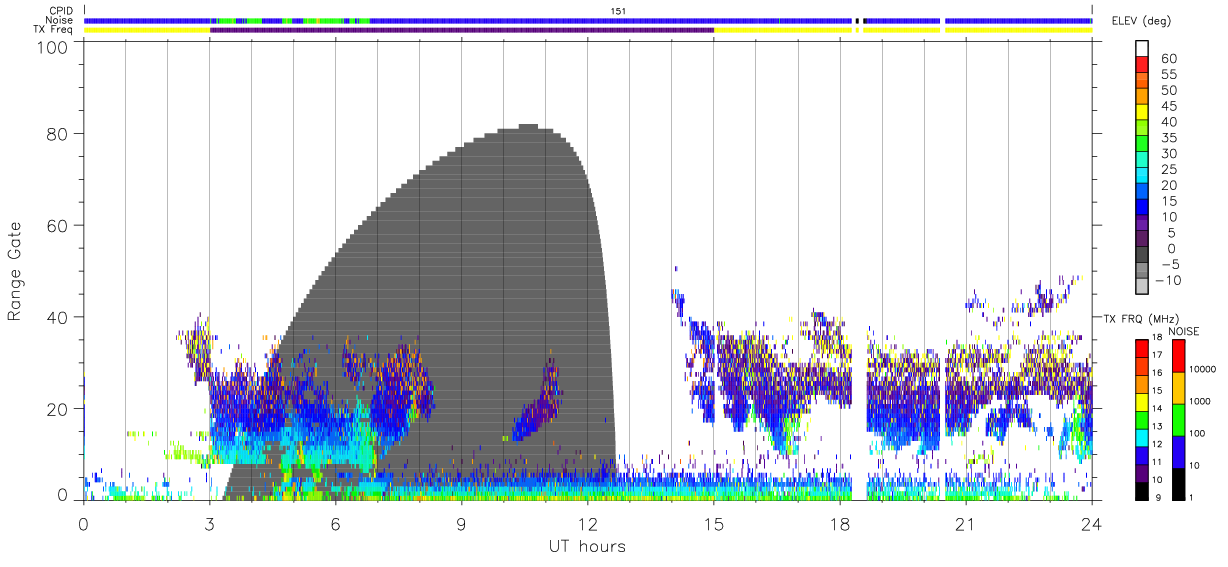This screenshot has width=1228, height=567.
Task: Click the black 9 MHz TX frequency swatch
Action: pos(1141,491)
